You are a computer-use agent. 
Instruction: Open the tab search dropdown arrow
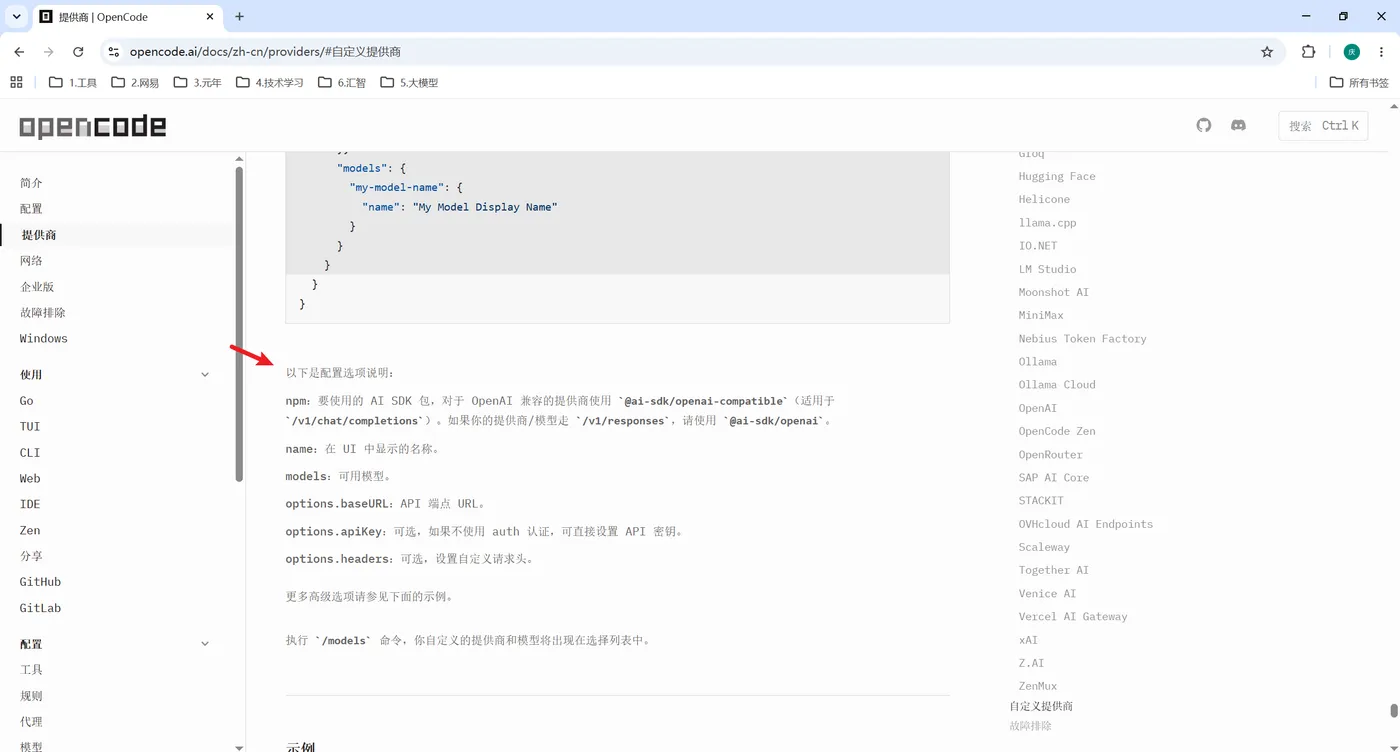(16, 17)
